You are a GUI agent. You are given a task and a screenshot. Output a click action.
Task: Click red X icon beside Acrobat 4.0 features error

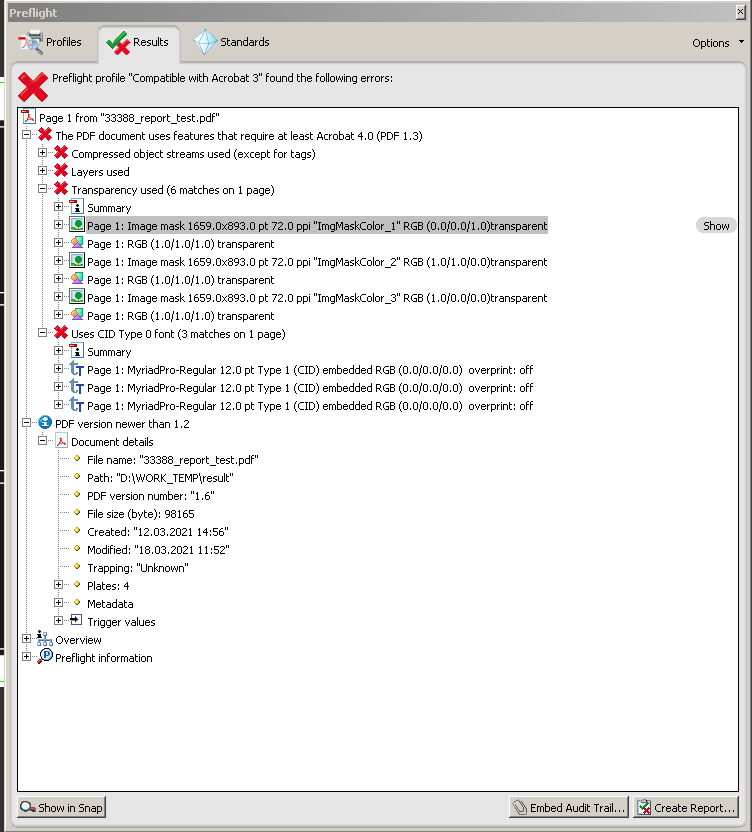45,135
